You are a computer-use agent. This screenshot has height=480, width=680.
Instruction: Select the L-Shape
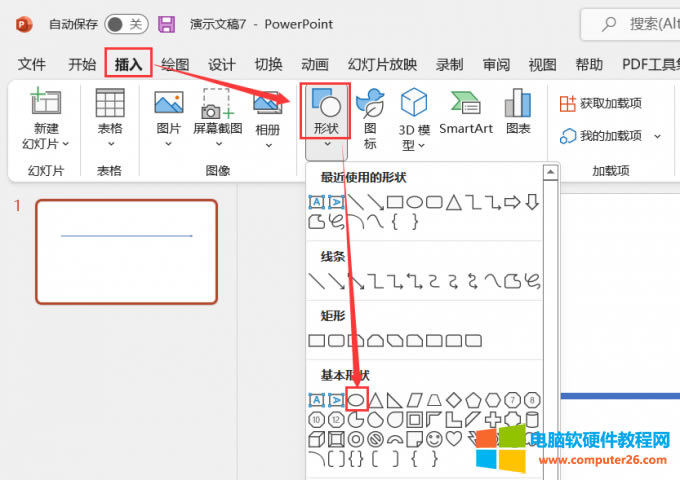[454, 420]
